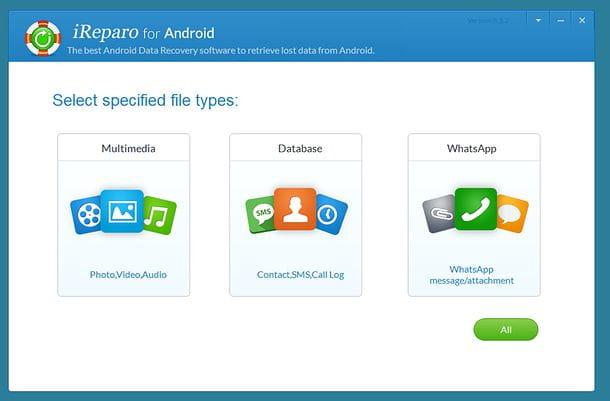Choose the green SMS bubble icon
Viewport: 610px width, 401px height.
(261, 215)
